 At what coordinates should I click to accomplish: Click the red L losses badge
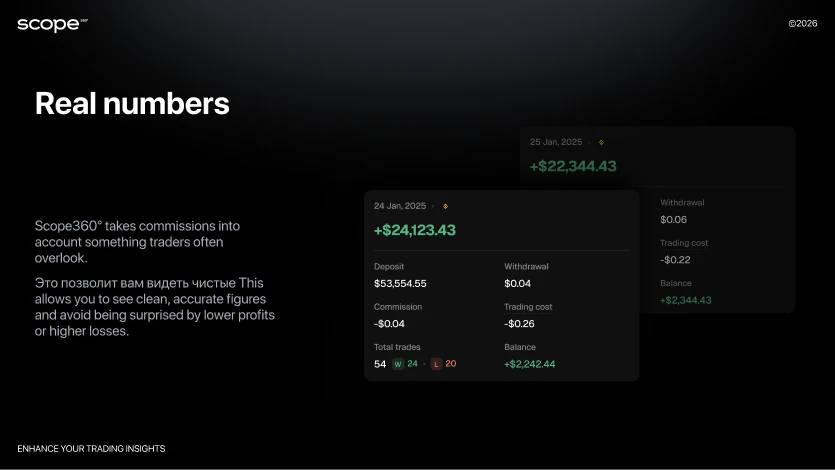(x=436, y=364)
